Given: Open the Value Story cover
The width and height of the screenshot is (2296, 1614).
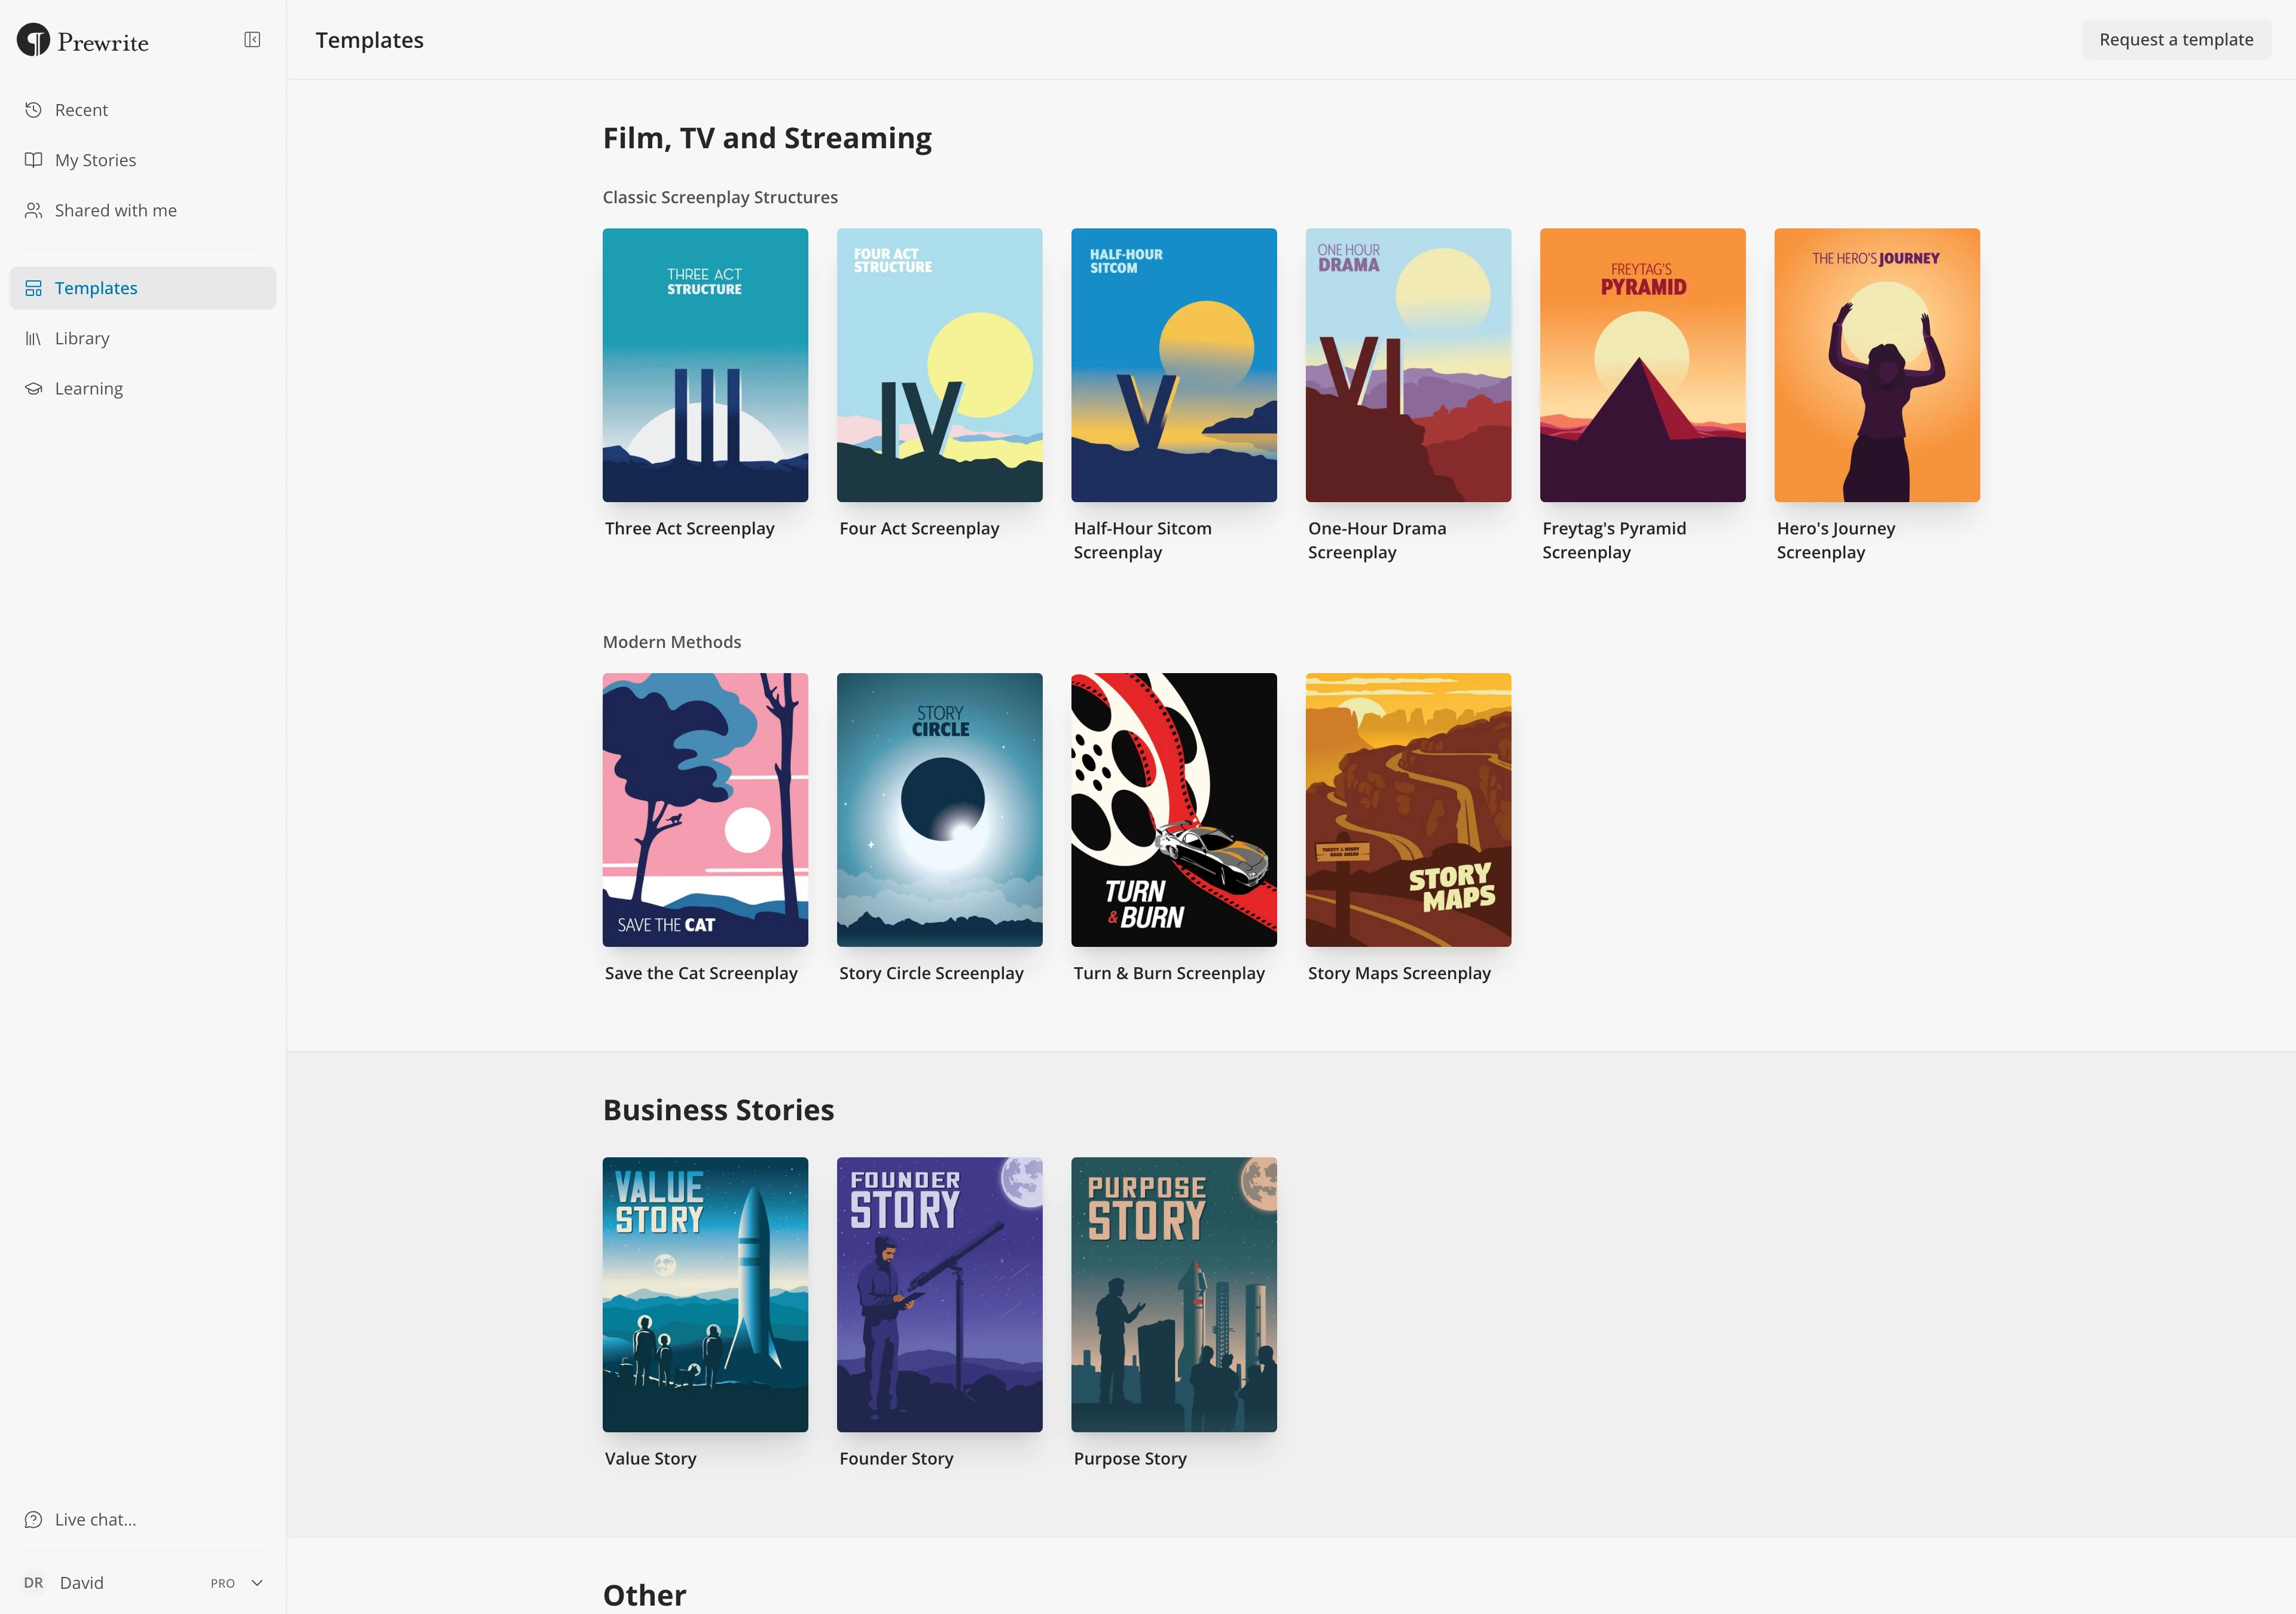Looking at the screenshot, I should coord(705,1295).
